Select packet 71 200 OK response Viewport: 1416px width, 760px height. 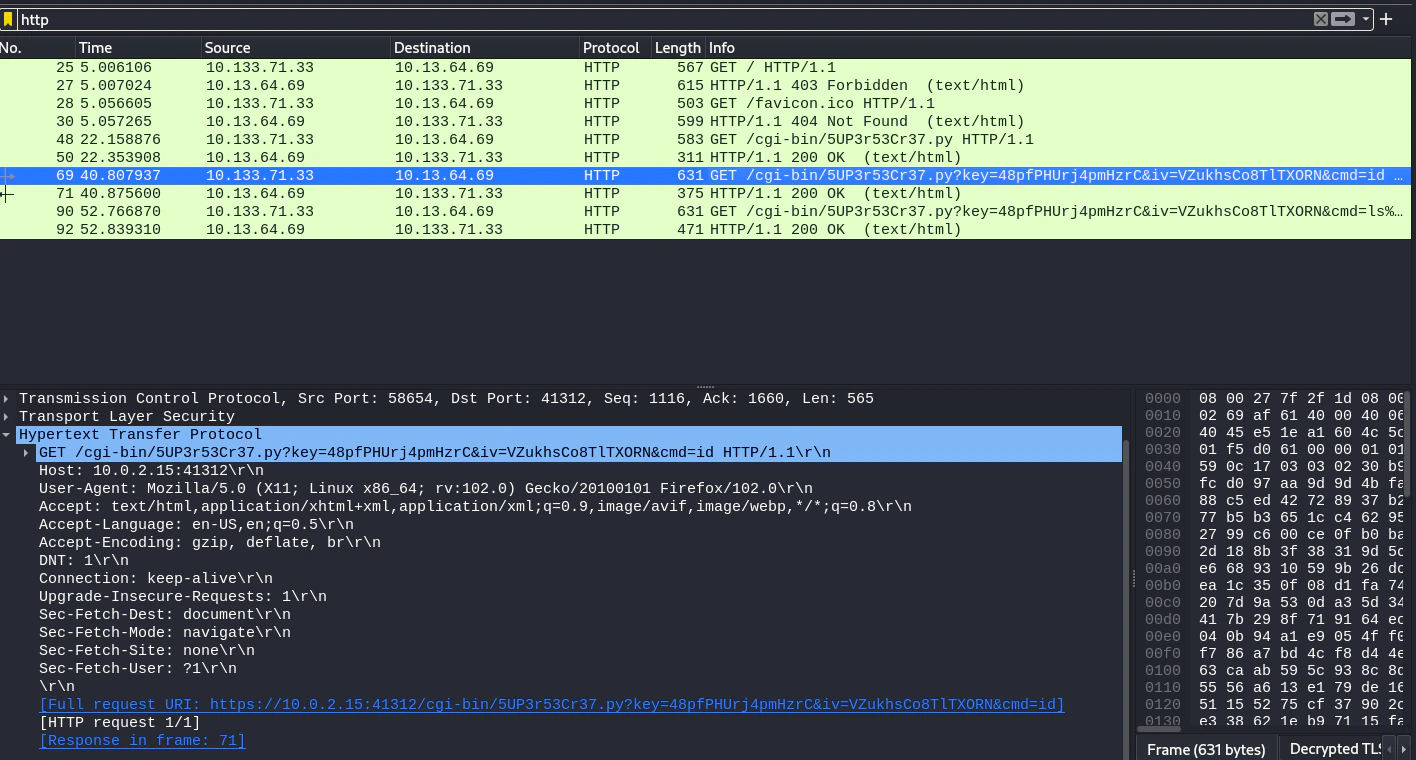coord(705,194)
